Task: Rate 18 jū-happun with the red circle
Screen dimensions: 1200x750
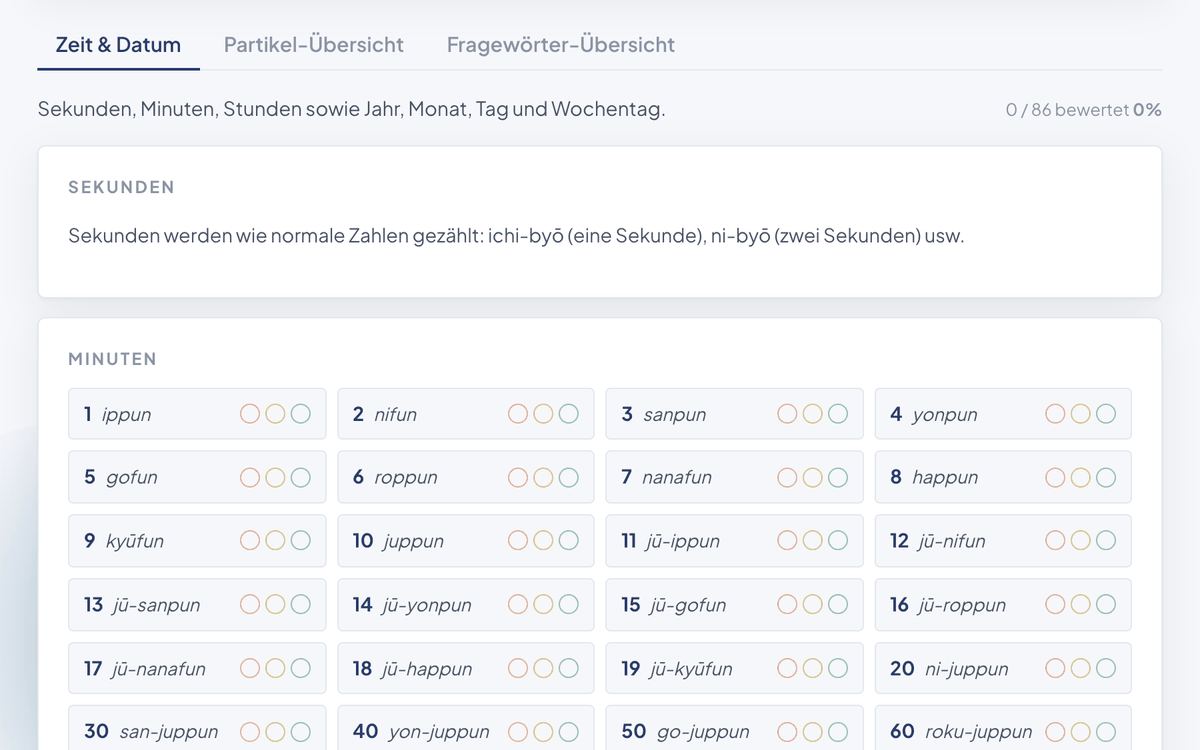Action: (x=518, y=668)
